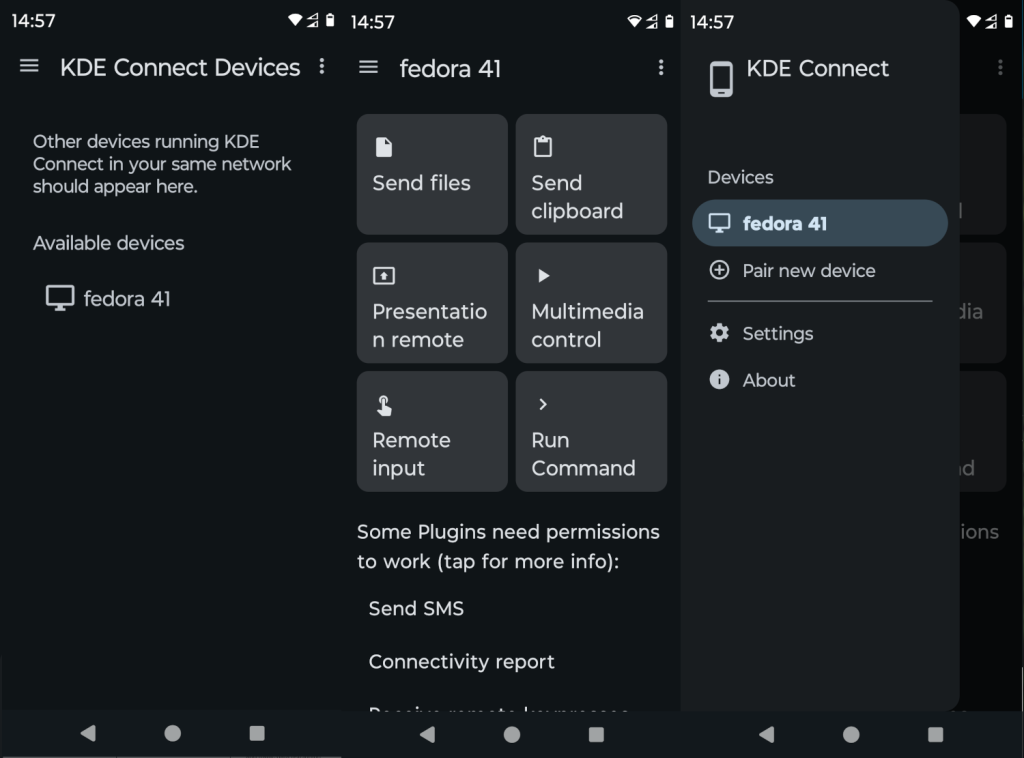
Task: Select fedora 41 under Available devices
Action: click(108, 298)
